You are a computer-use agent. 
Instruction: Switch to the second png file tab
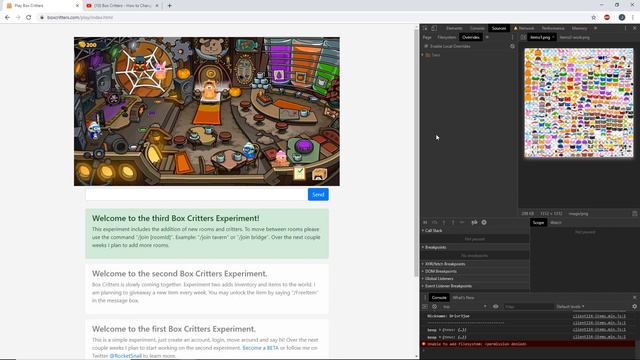(x=575, y=37)
